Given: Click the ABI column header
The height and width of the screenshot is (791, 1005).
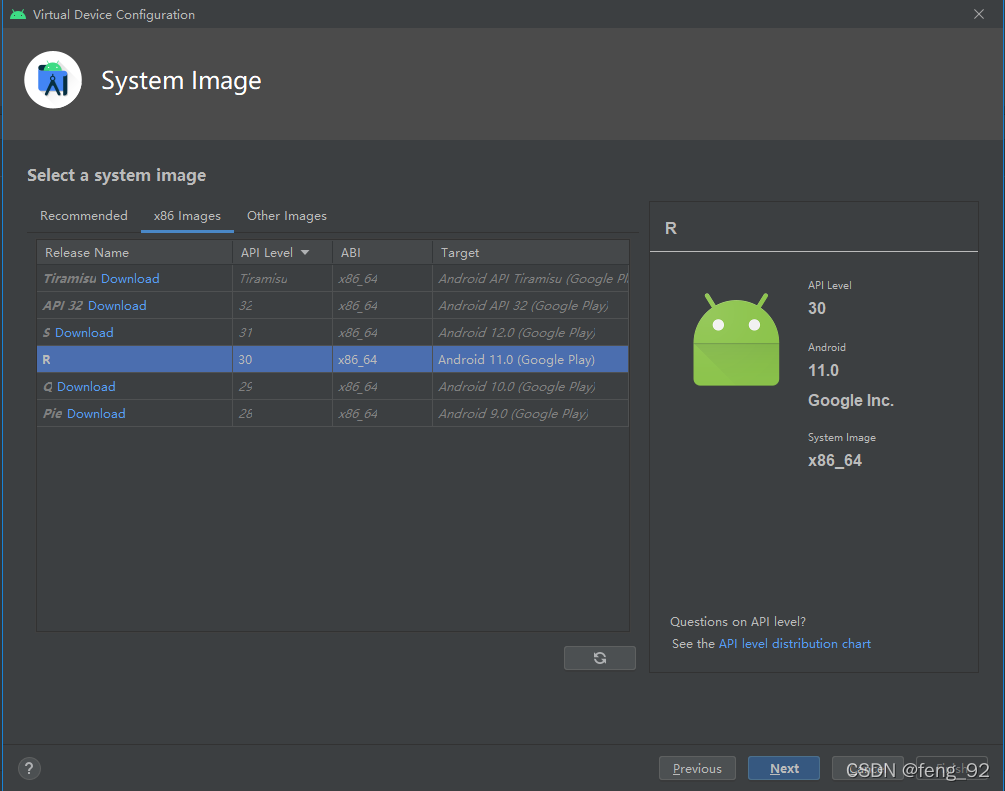Looking at the screenshot, I should click(x=350, y=252).
